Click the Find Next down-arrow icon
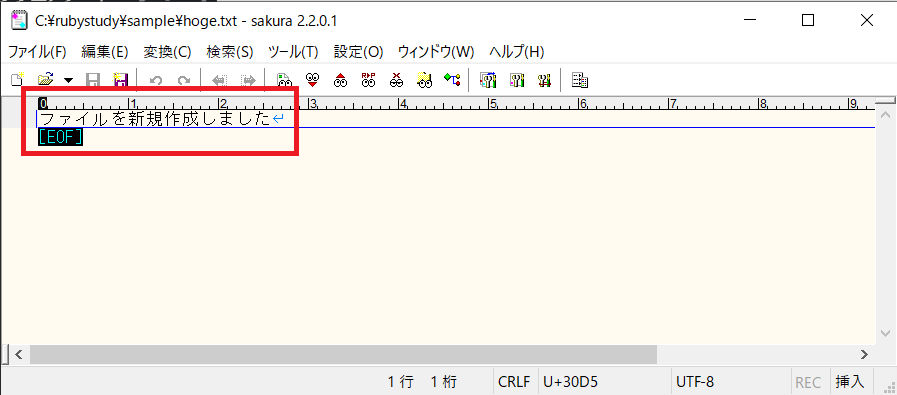897x395 pixels. (x=312, y=80)
